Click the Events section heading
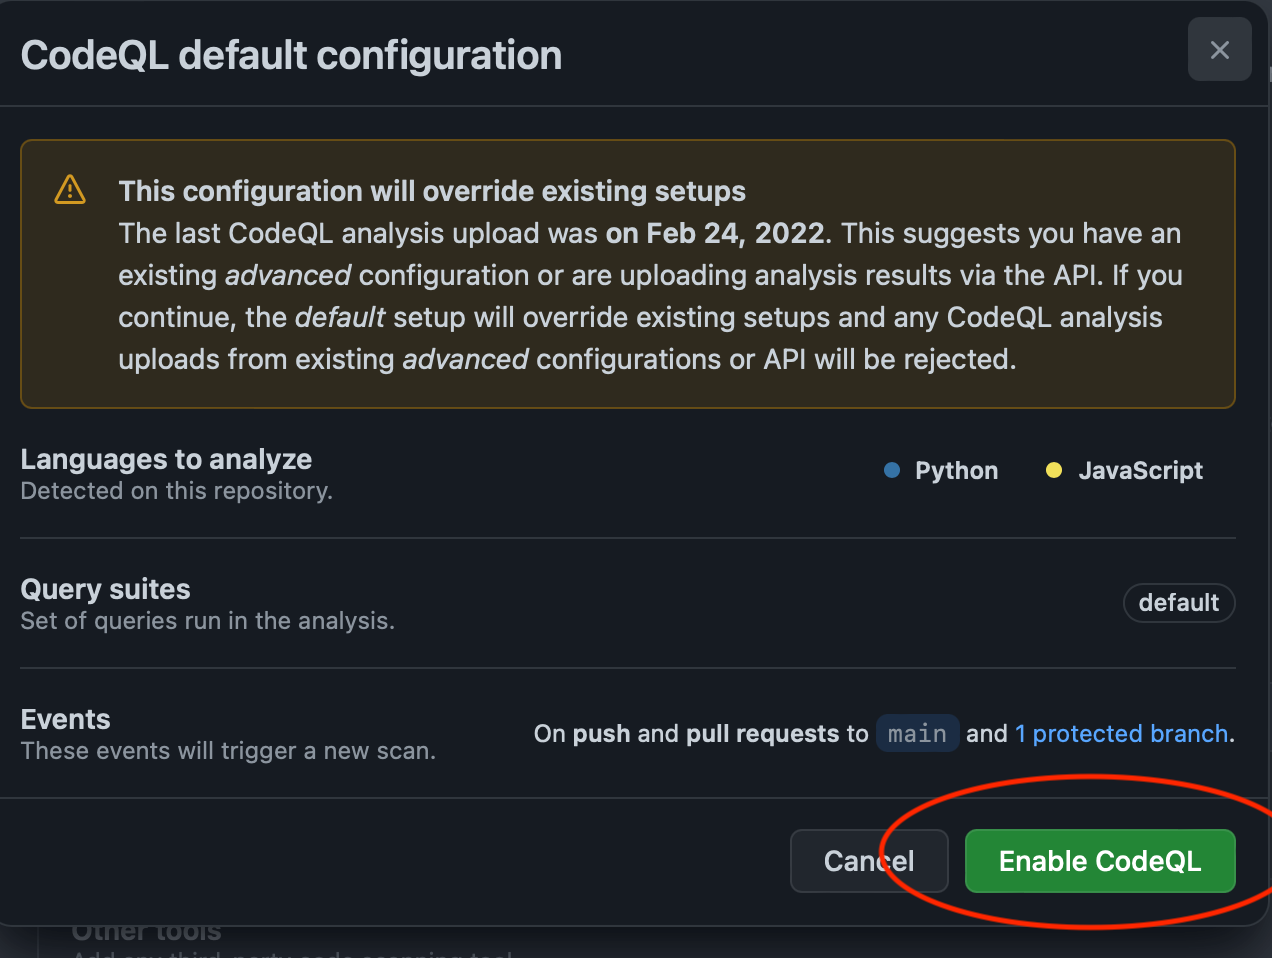1272x958 pixels. pos(65,719)
